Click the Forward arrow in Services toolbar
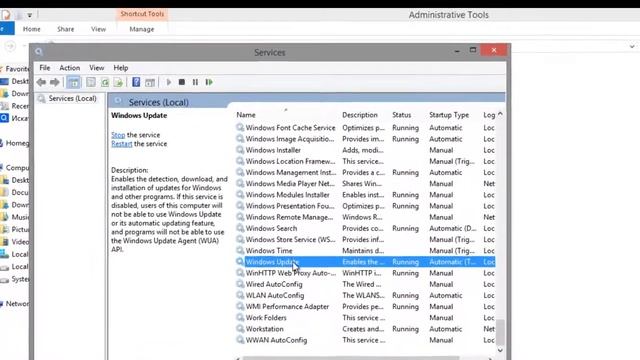The image size is (640, 360). click(x=55, y=82)
